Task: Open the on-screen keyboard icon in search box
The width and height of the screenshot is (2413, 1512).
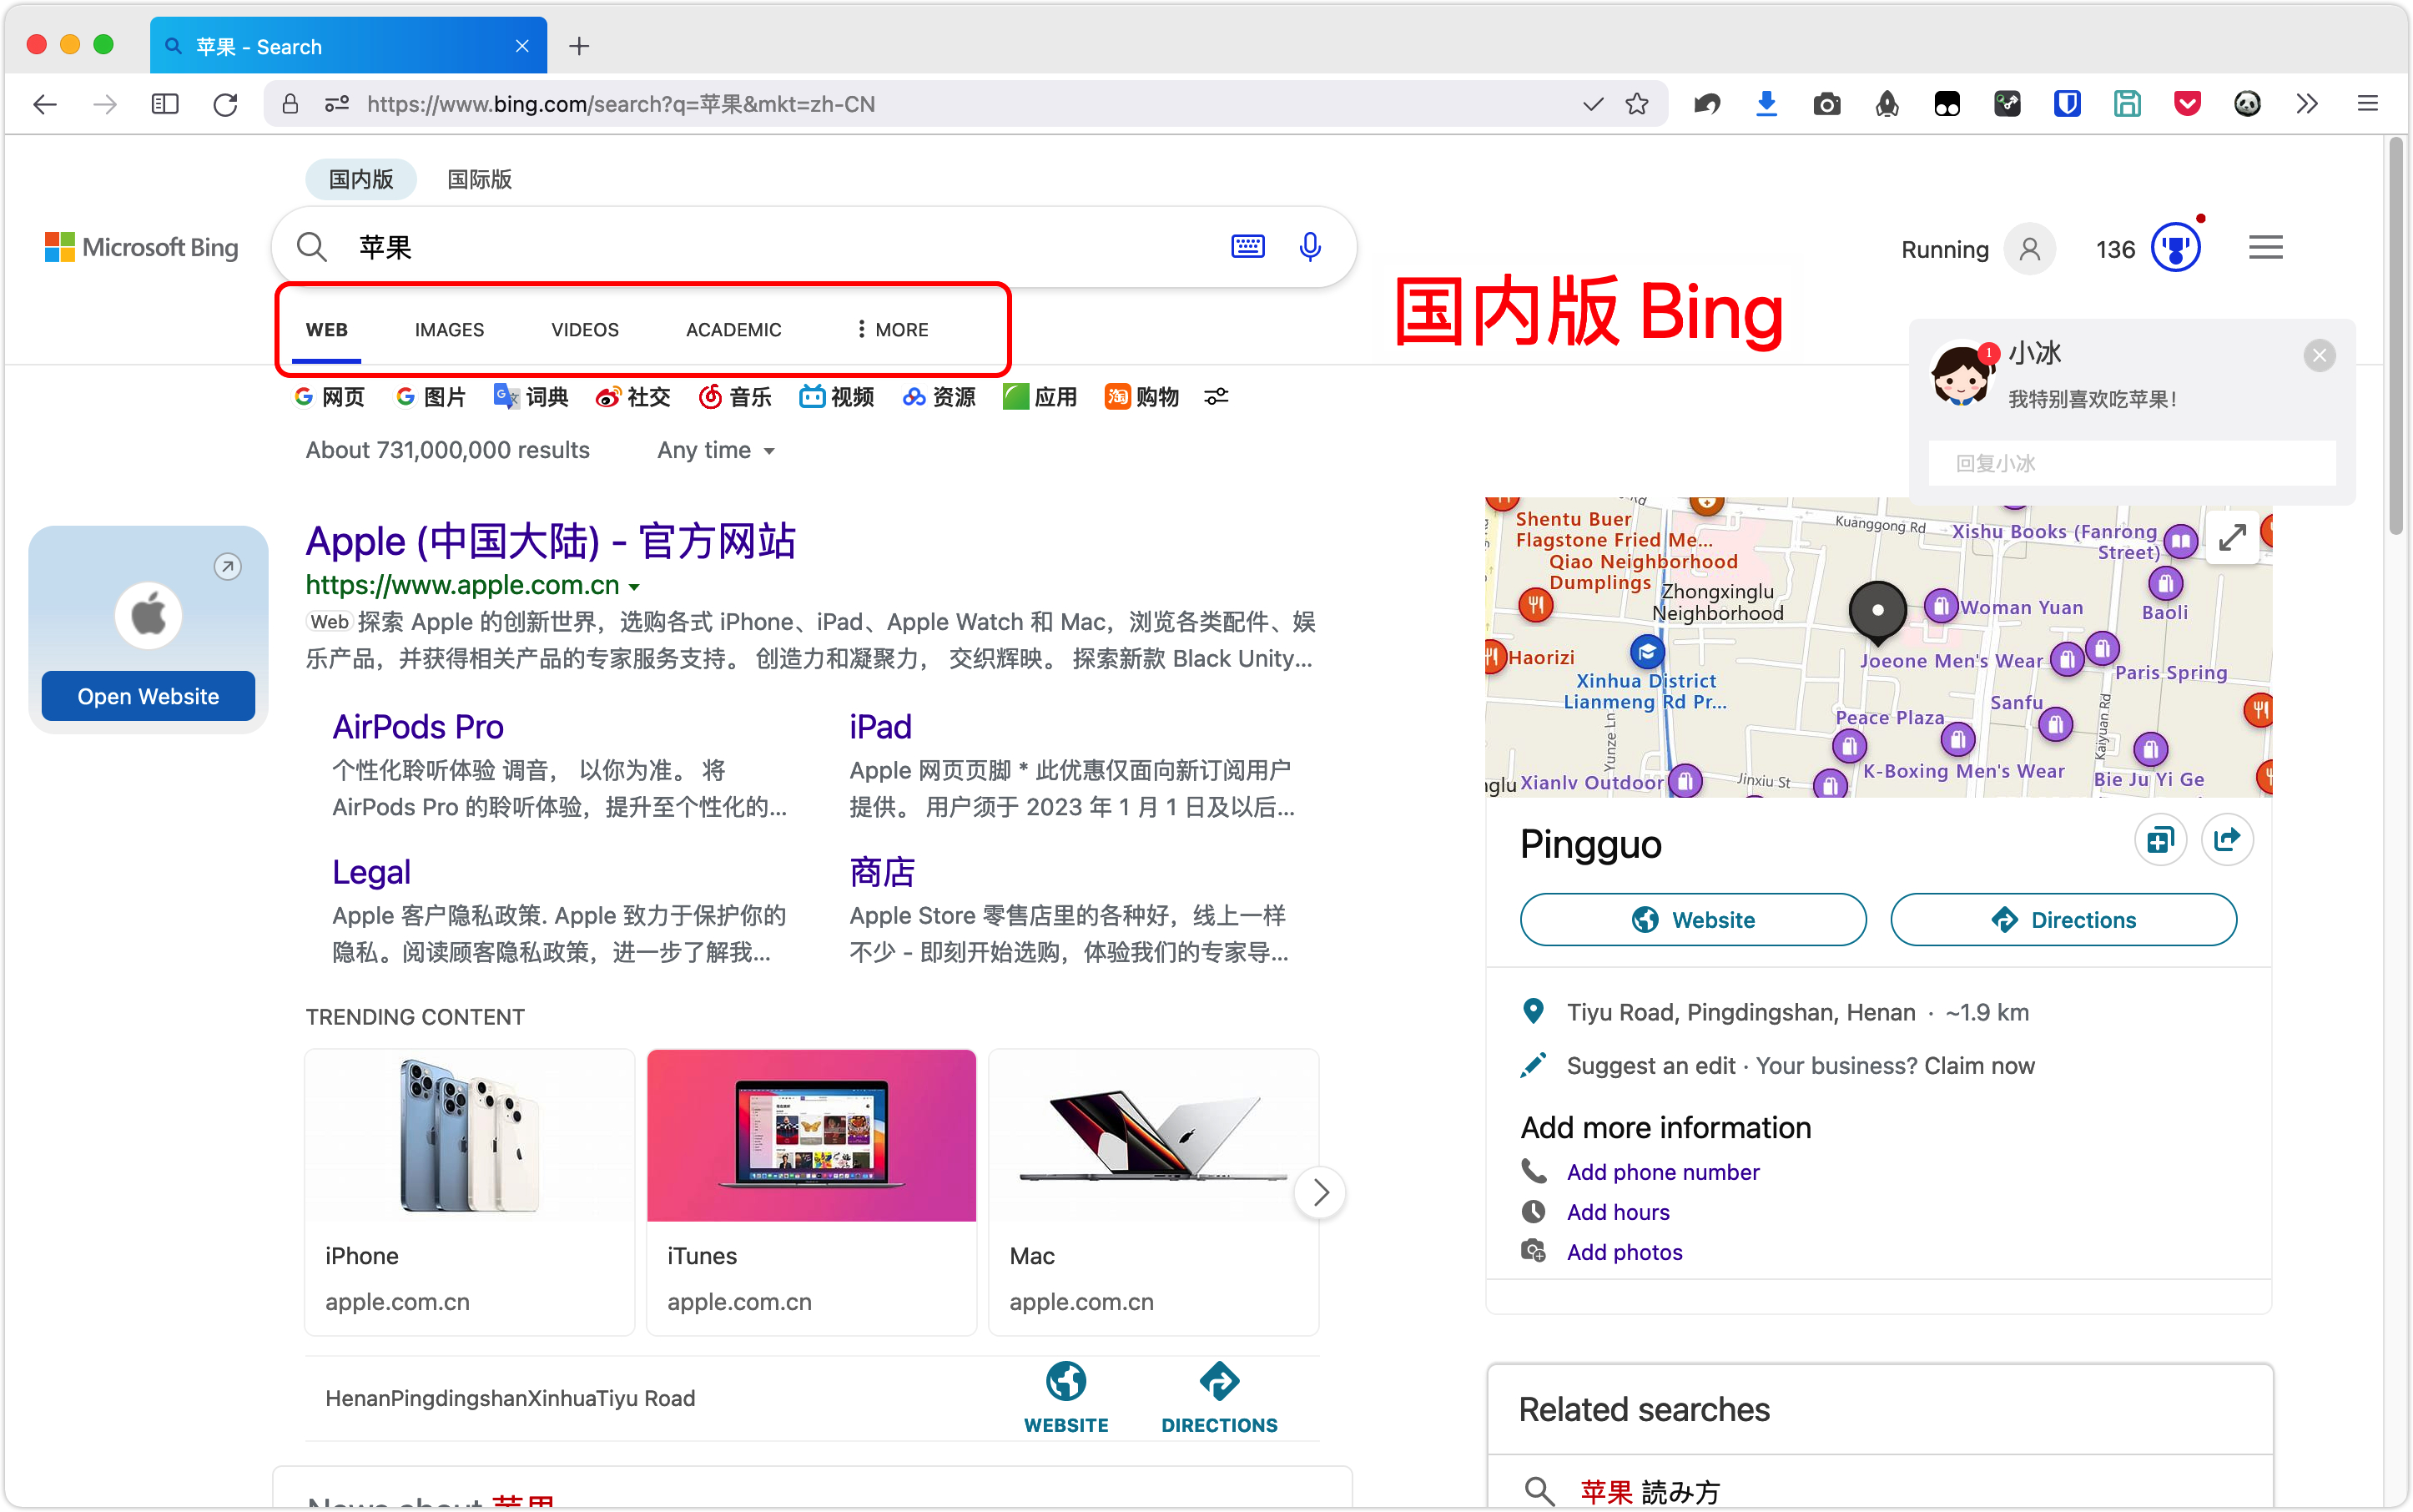Action: point(1247,246)
